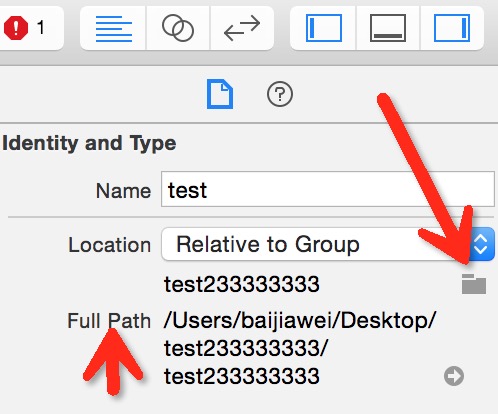Click the blue up-down arrows of Location popup

(x=481, y=244)
